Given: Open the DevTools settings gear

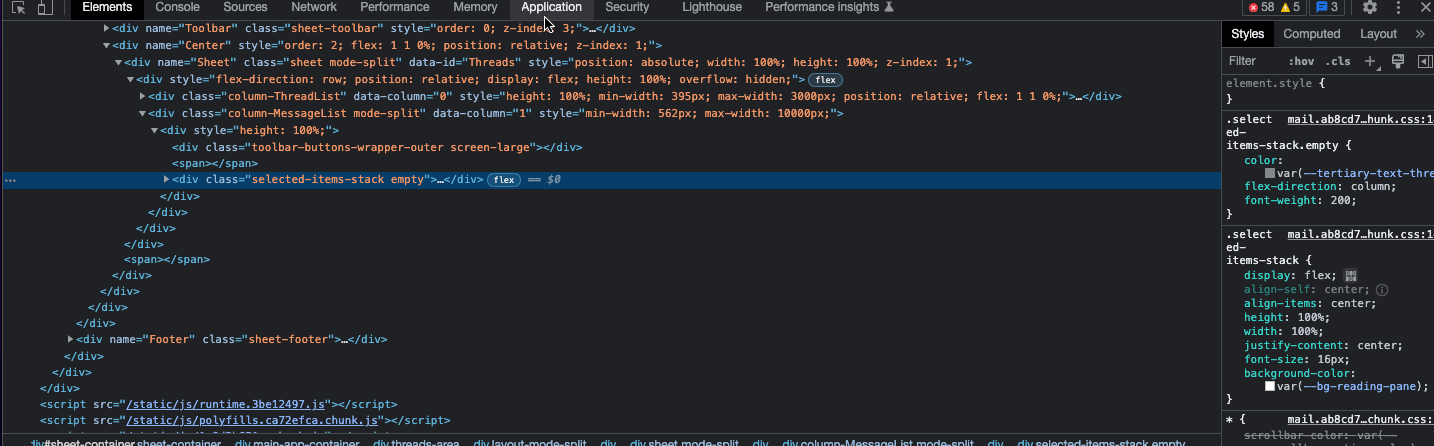Looking at the screenshot, I should click(1370, 7).
